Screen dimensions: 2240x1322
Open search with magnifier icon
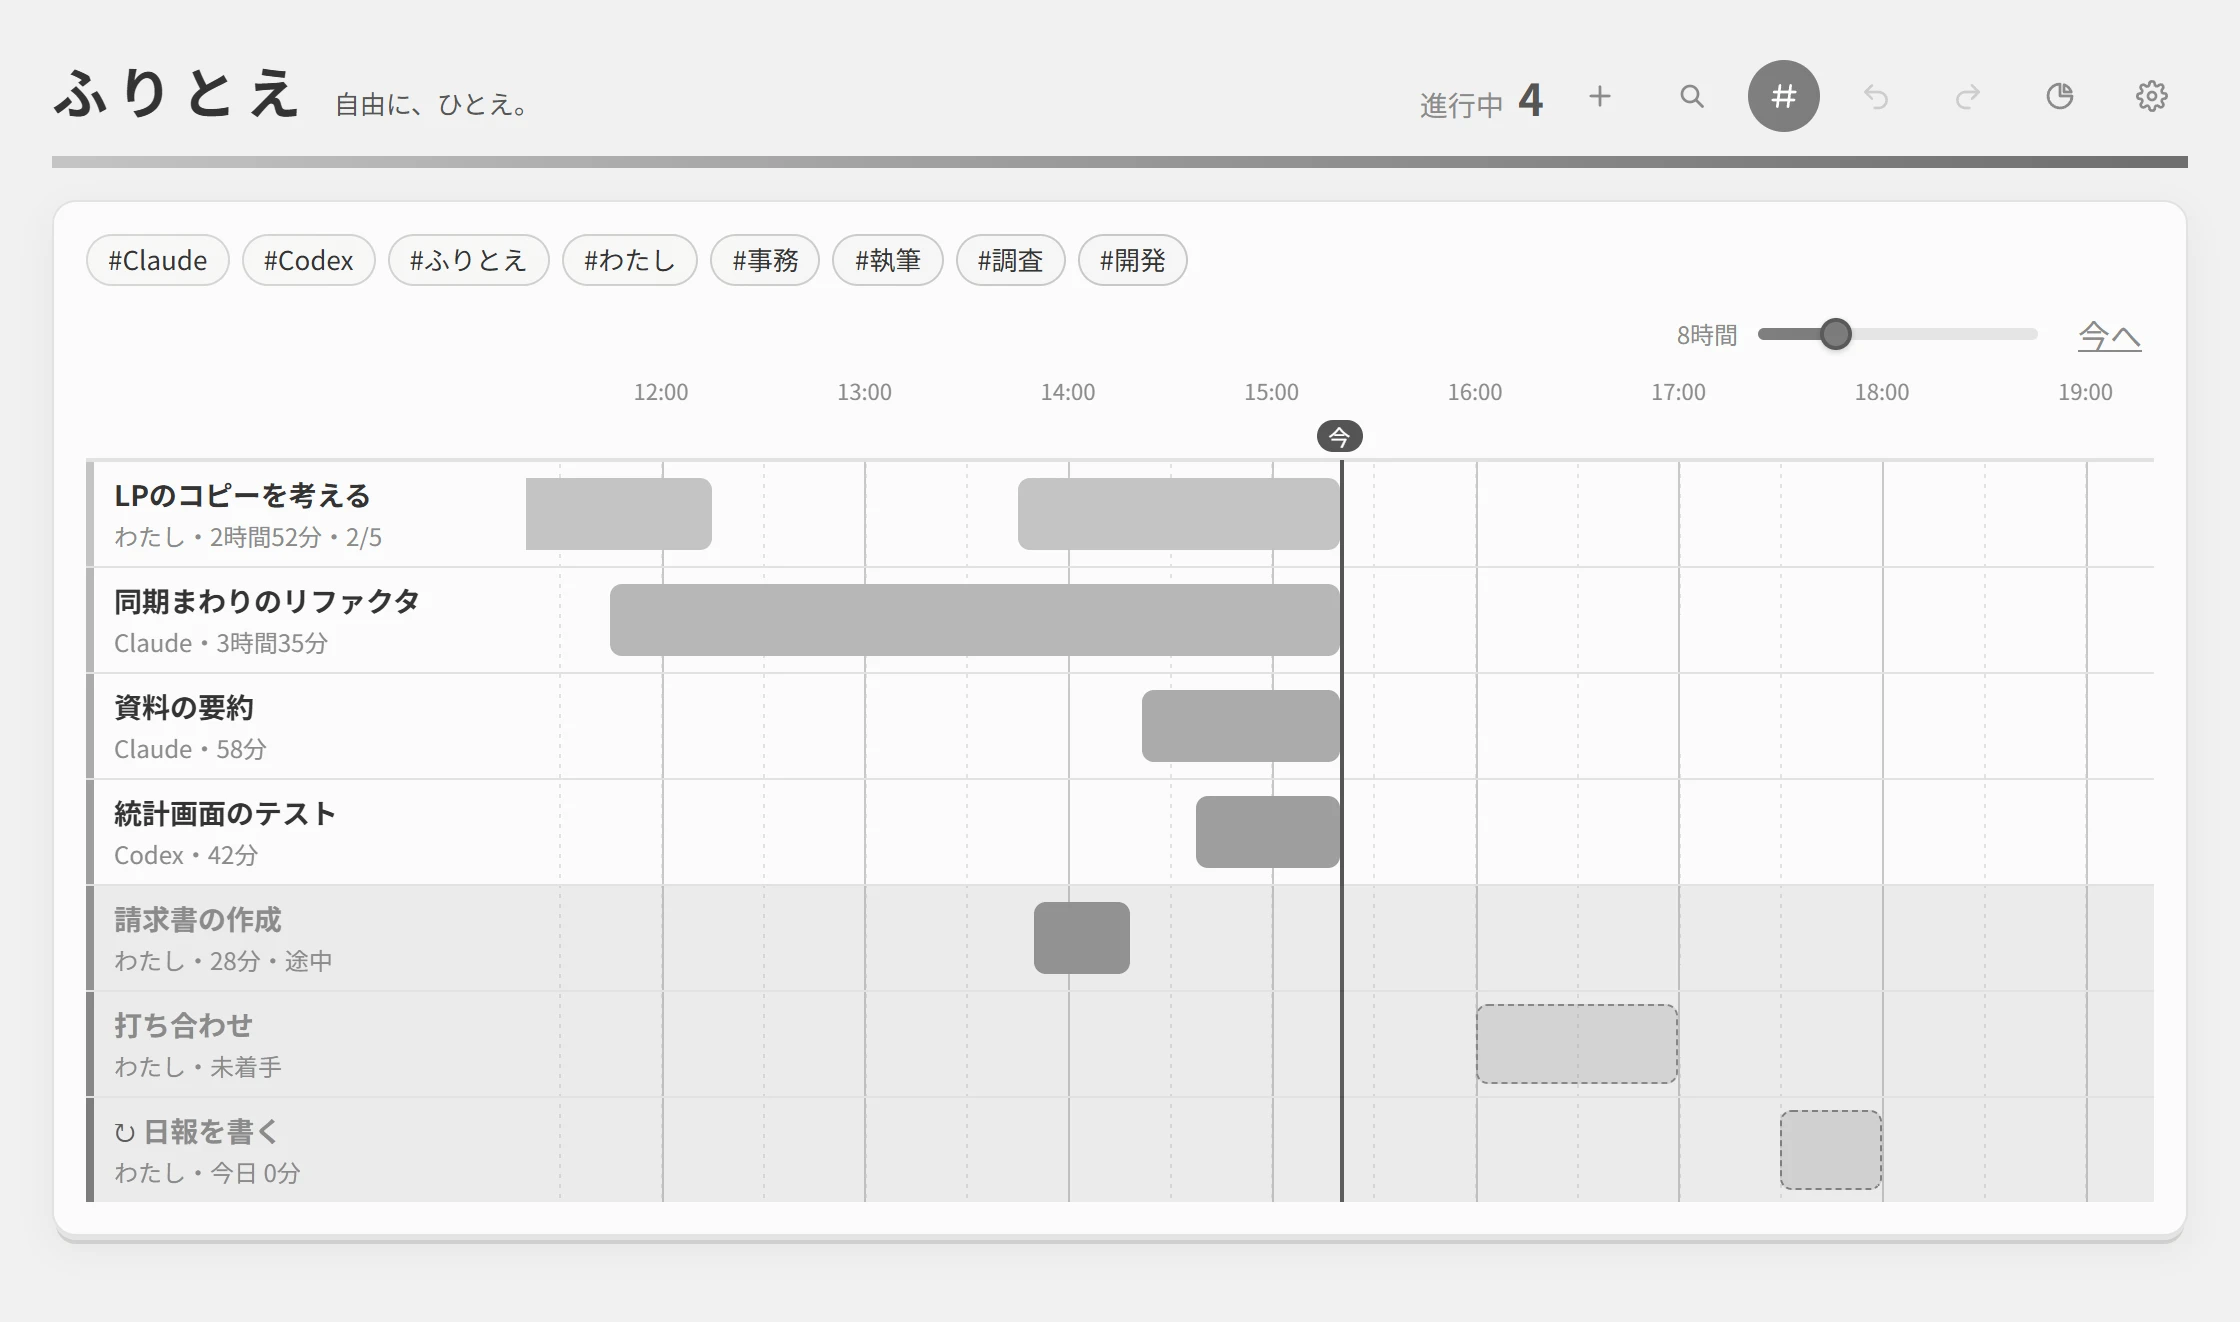tap(1692, 96)
